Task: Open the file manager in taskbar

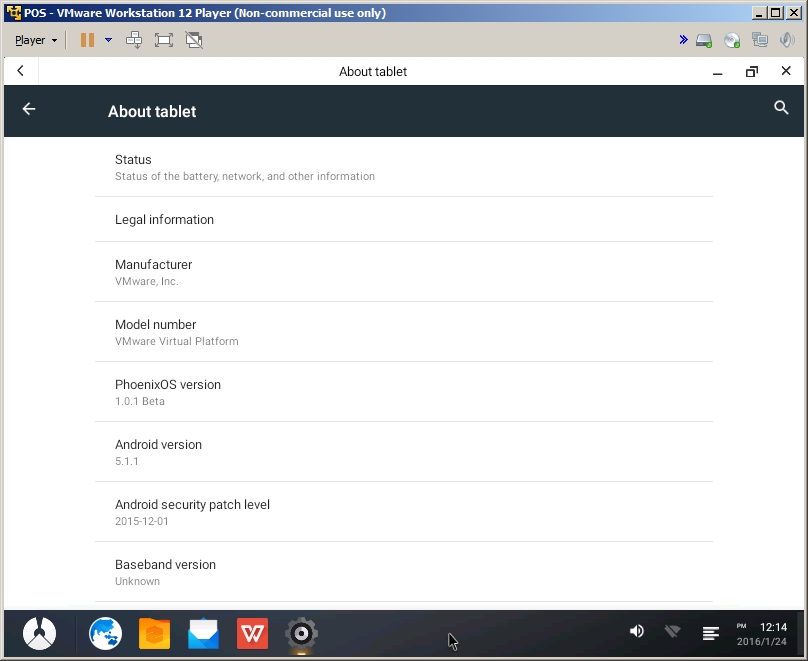Action: 154,633
